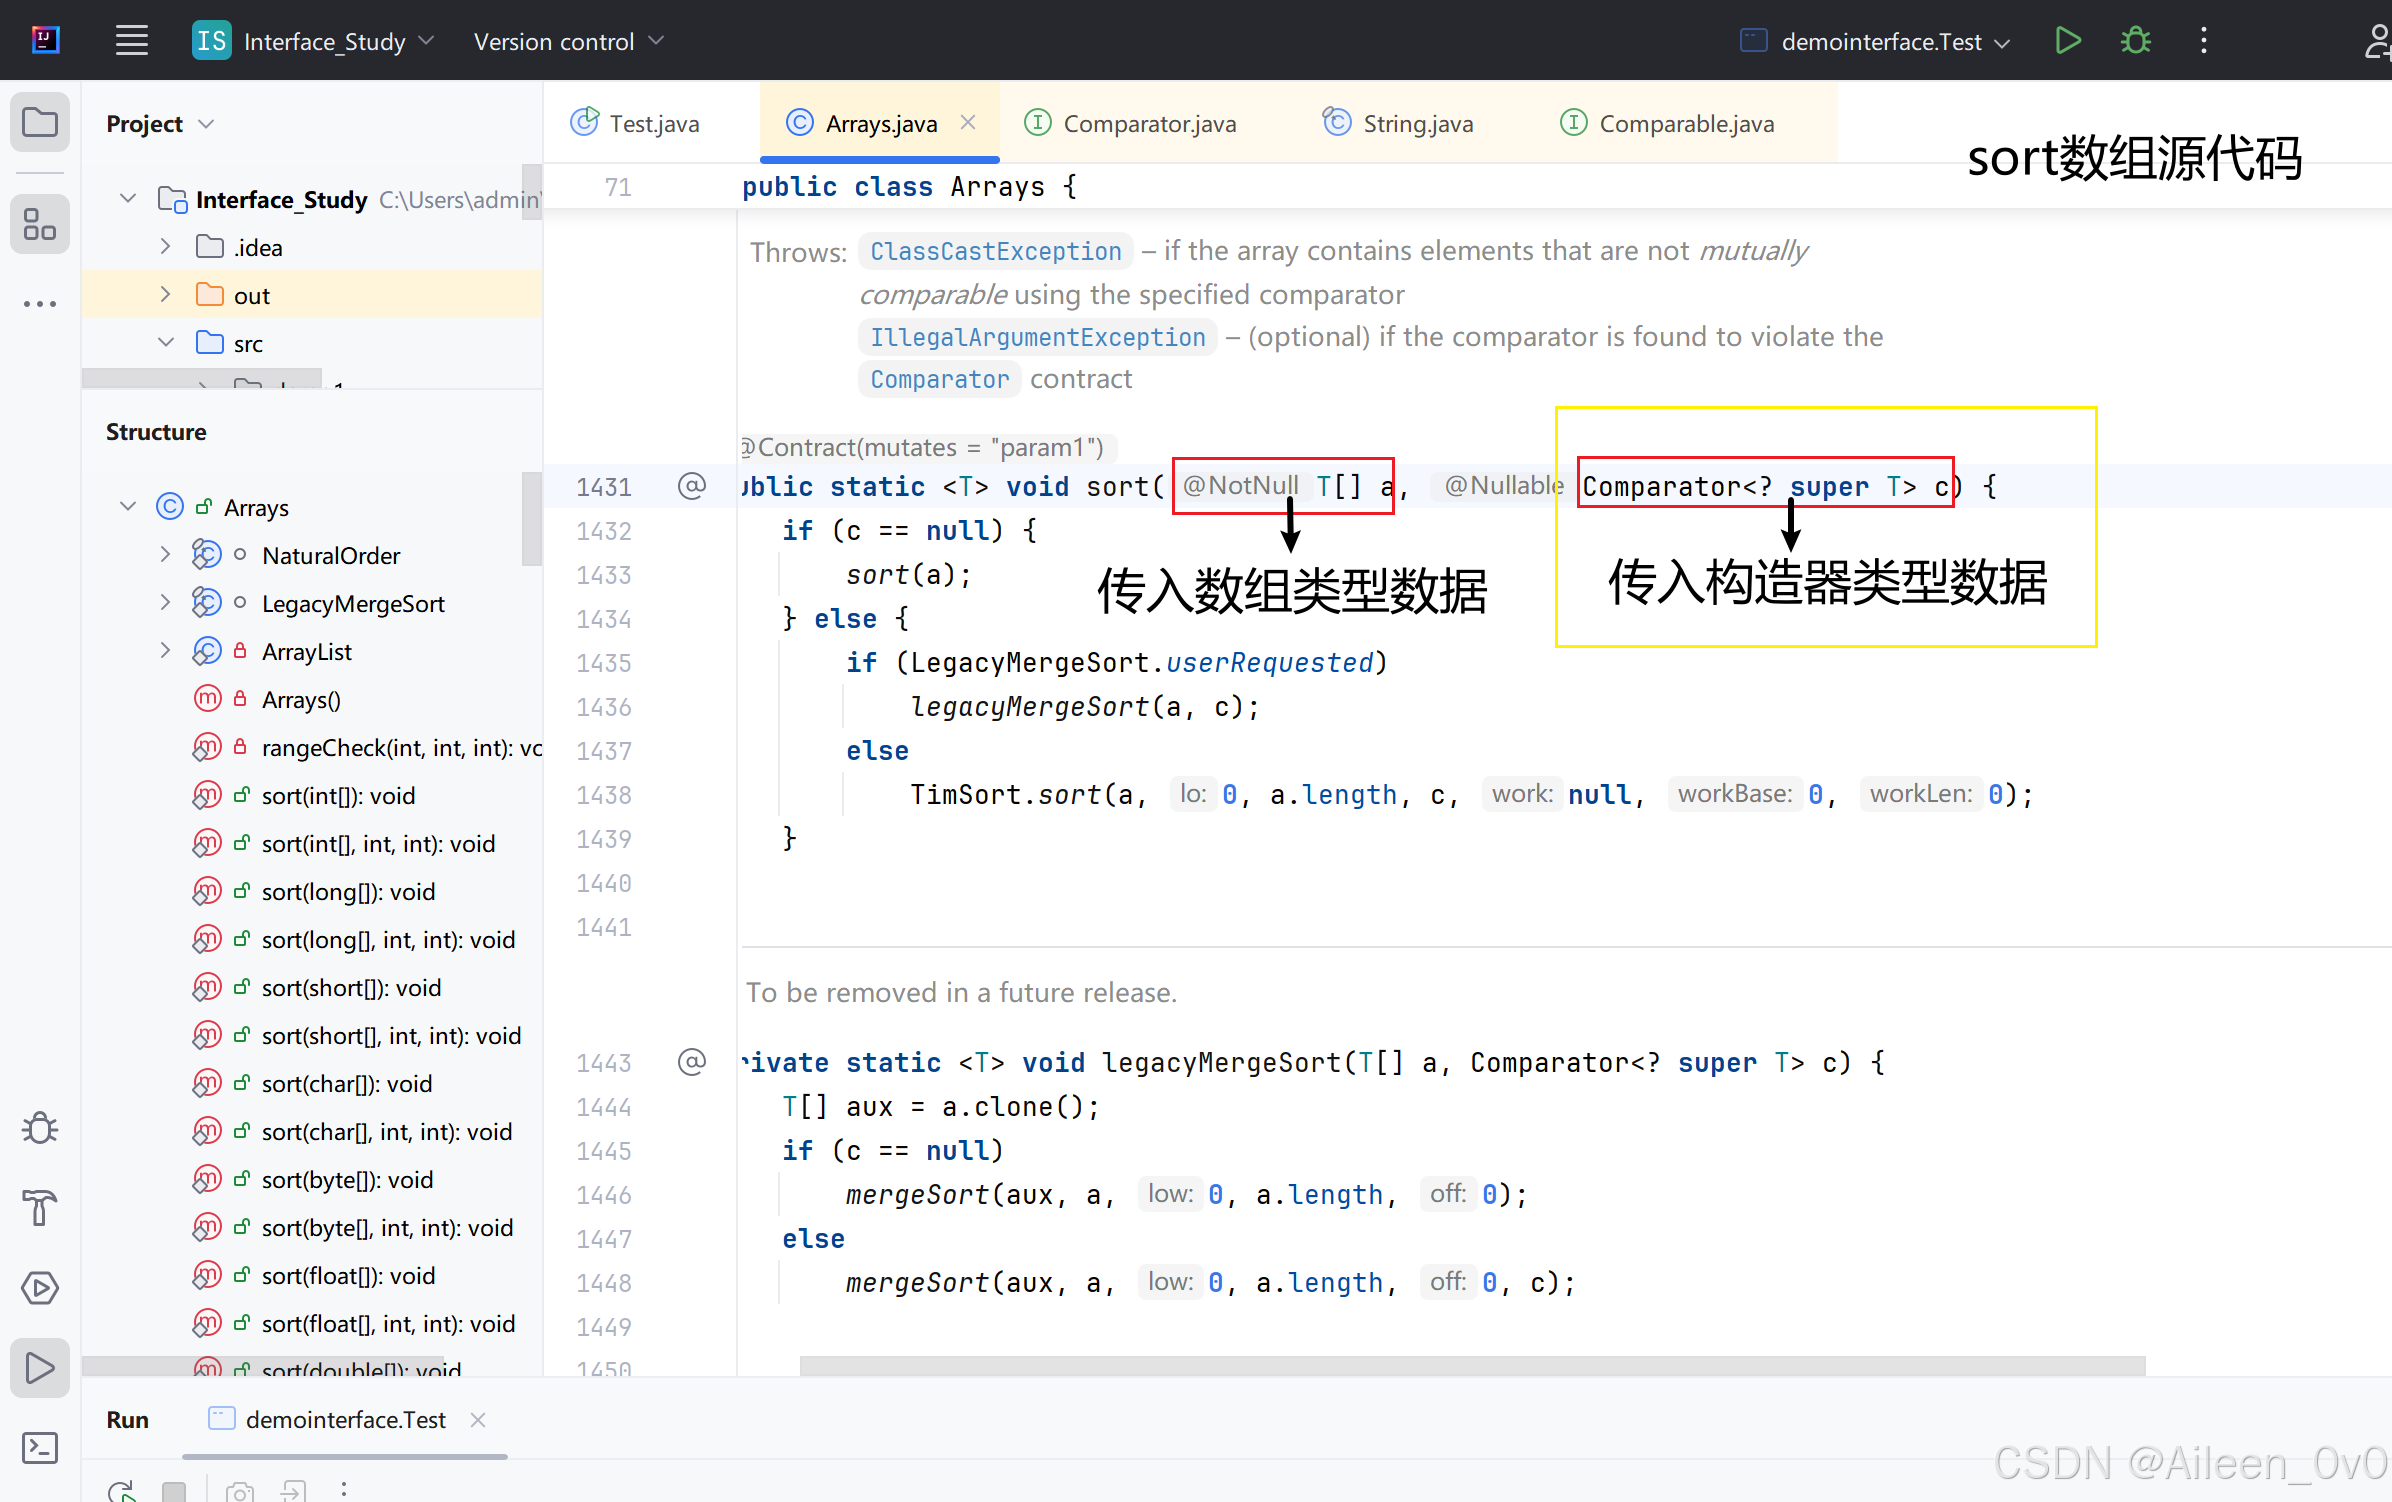Click the userRequested field in code
Image resolution: width=2392 pixels, height=1502 pixels.
(1269, 662)
